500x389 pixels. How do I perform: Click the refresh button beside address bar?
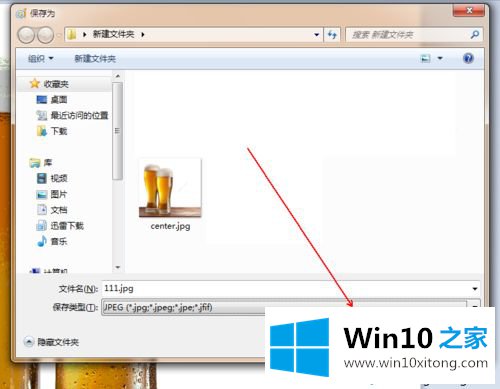tap(332, 34)
